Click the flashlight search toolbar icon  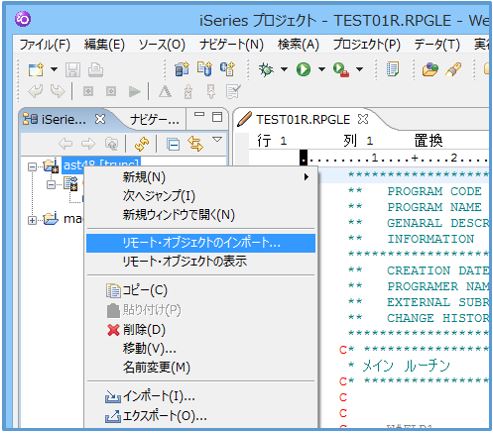click(x=453, y=70)
